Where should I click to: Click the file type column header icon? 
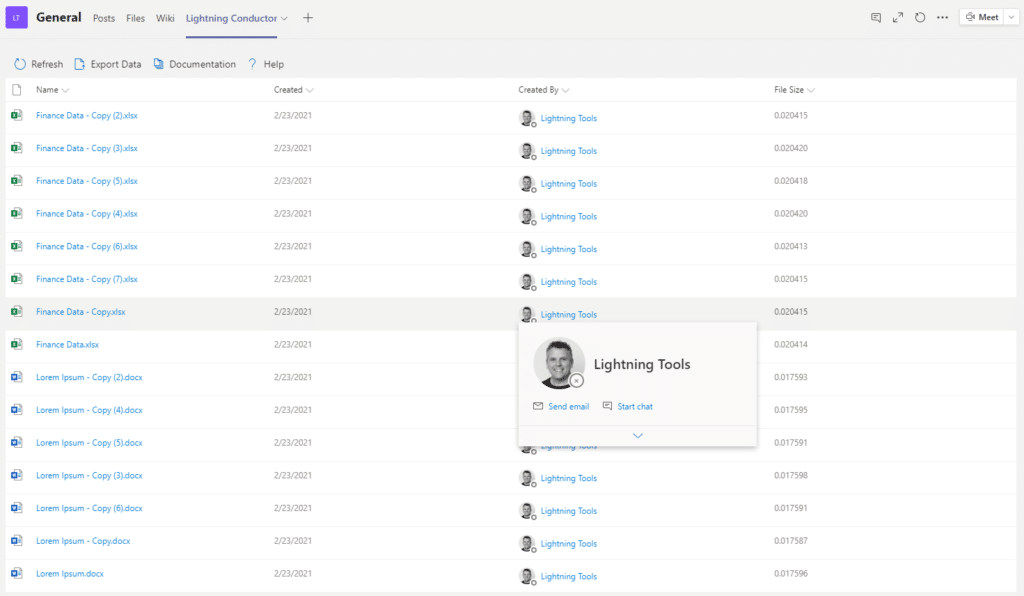pos(16,89)
